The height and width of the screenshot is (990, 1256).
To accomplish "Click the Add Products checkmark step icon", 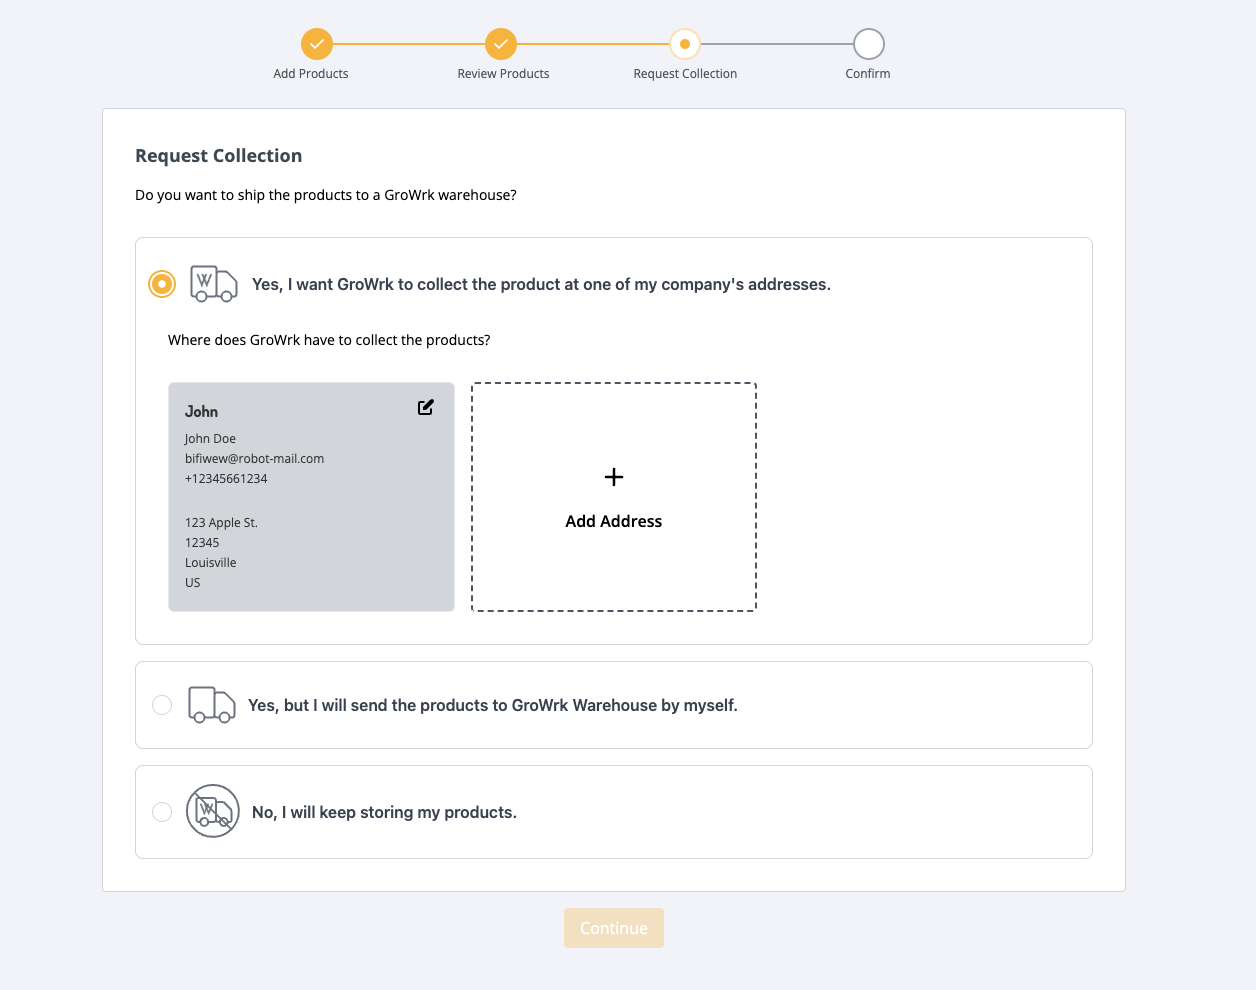I will (x=316, y=44).
